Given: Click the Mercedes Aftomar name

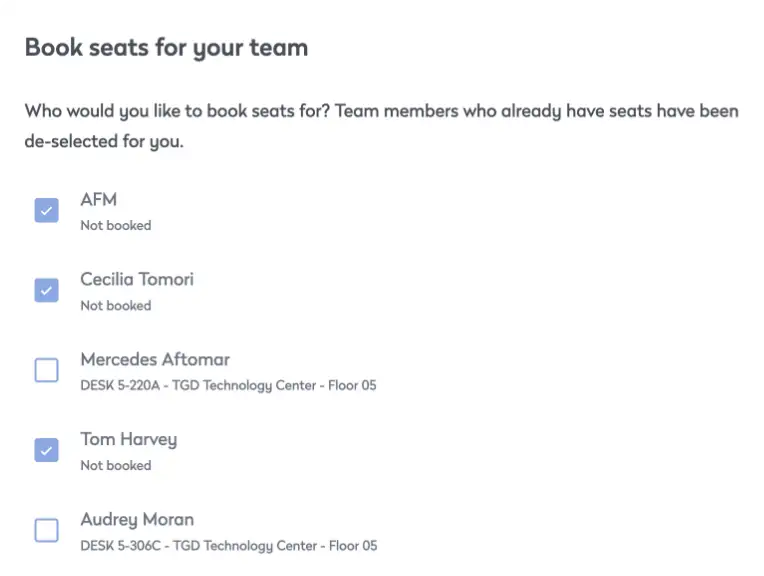Looking at the screenshot, I should point(155,359).
